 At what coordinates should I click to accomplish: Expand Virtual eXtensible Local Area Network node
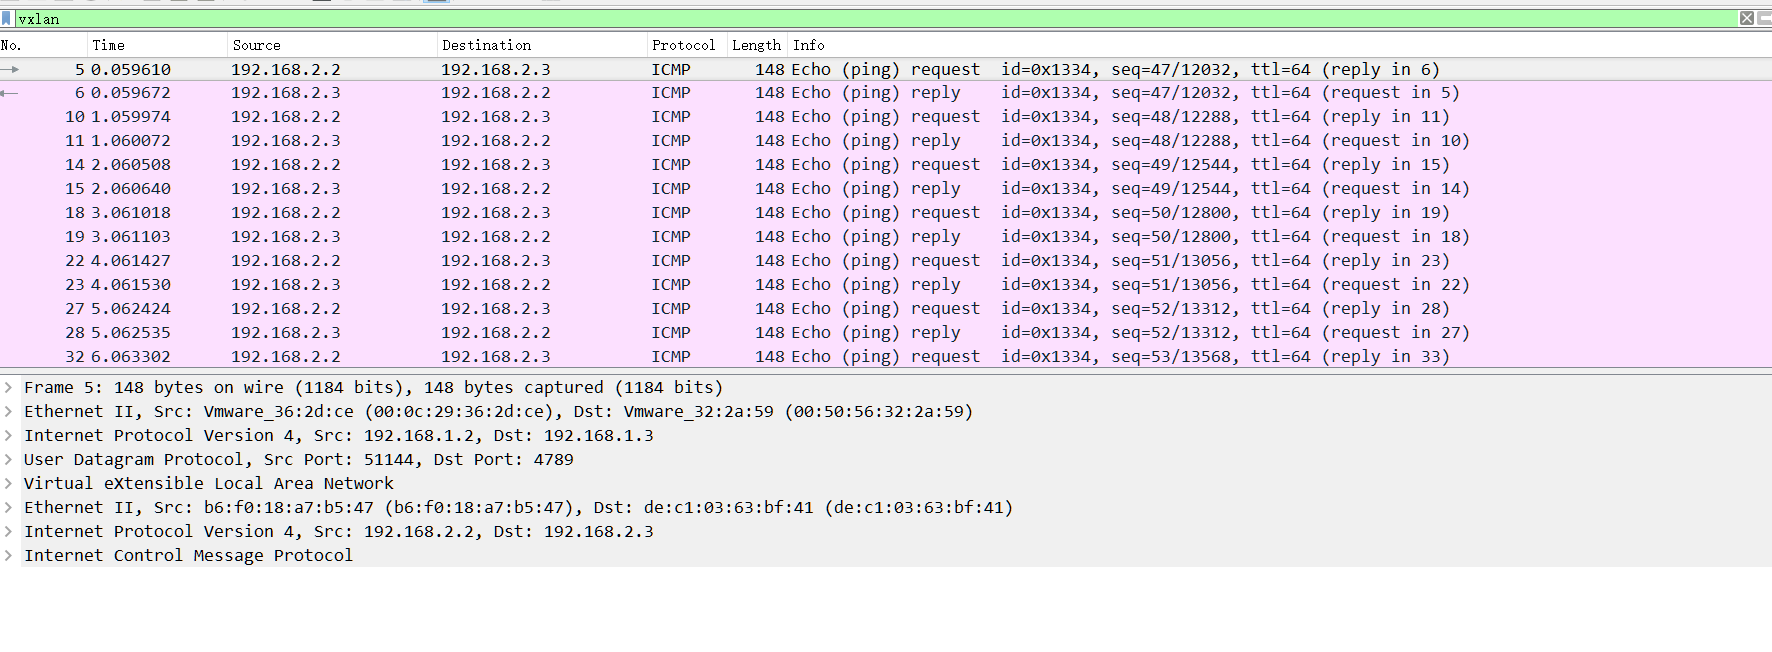coord(9,484)
